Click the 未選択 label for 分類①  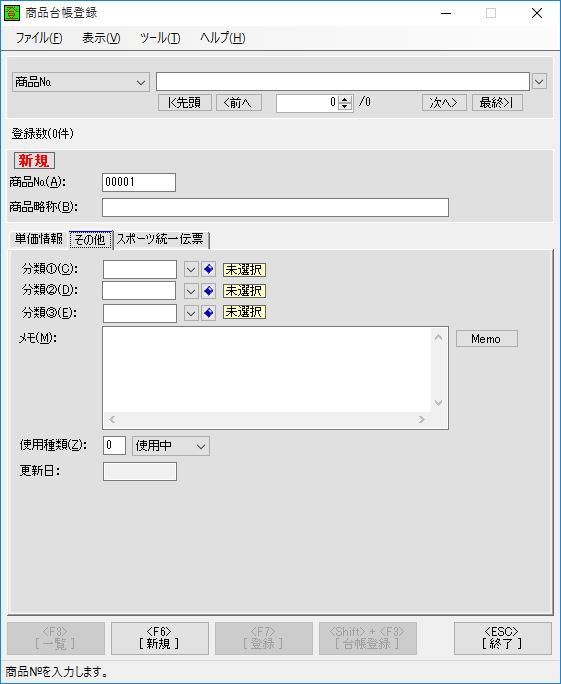tap(244, 270)
